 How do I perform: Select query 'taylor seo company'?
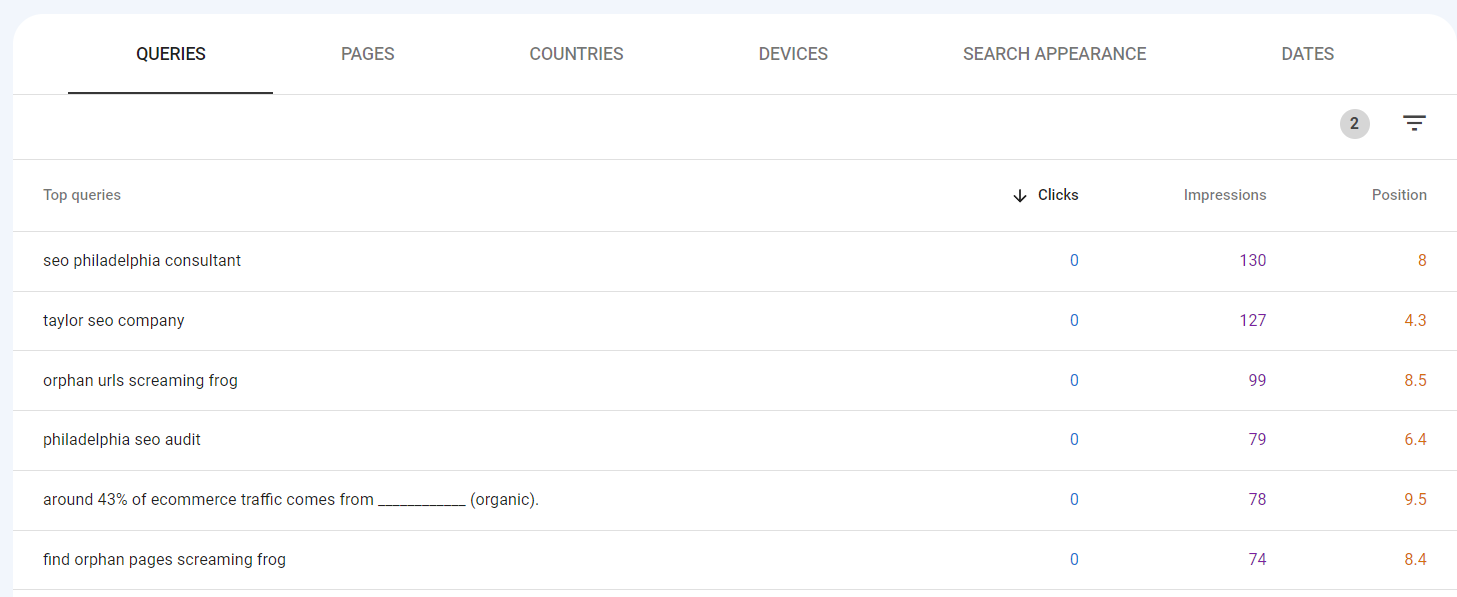click(114, 320)
